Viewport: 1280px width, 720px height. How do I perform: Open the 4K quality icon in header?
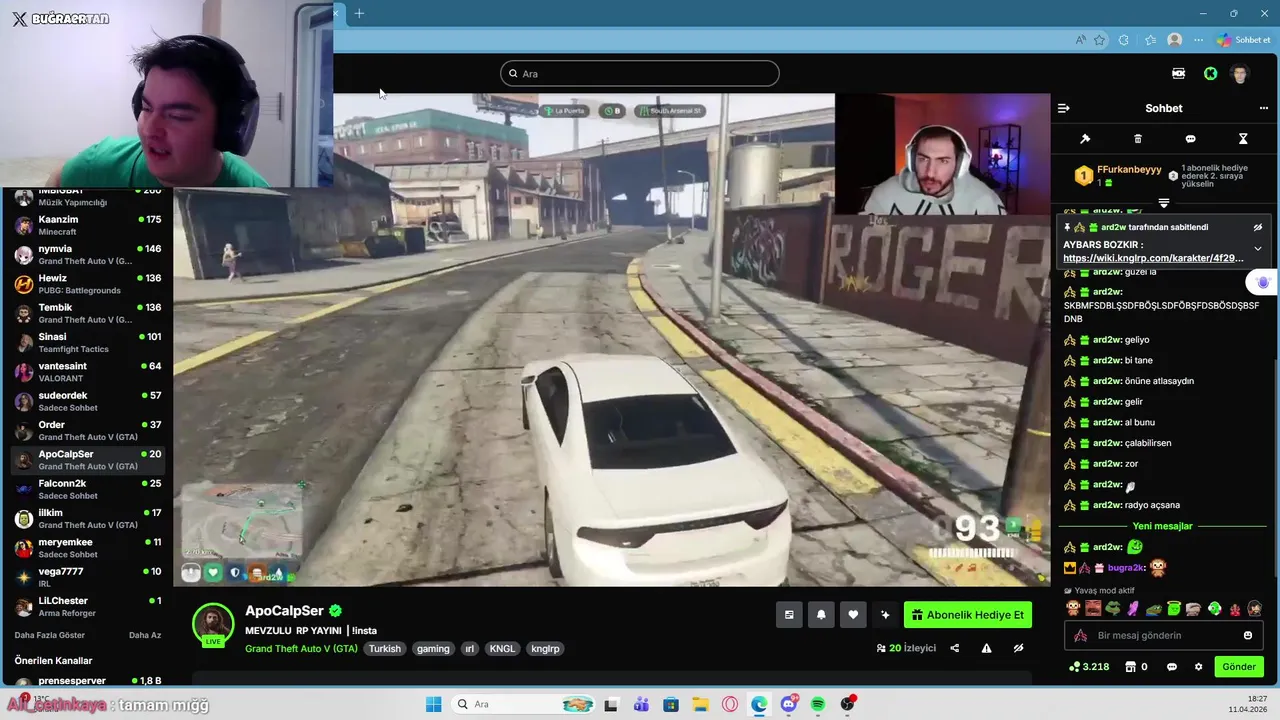(x=1178, y=73)
